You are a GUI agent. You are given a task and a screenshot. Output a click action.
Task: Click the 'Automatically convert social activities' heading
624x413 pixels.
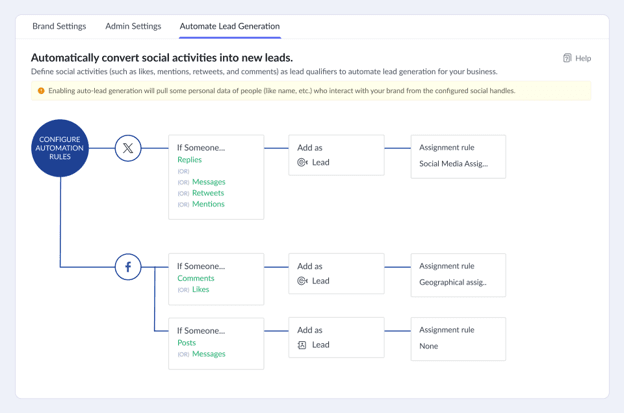162,58
